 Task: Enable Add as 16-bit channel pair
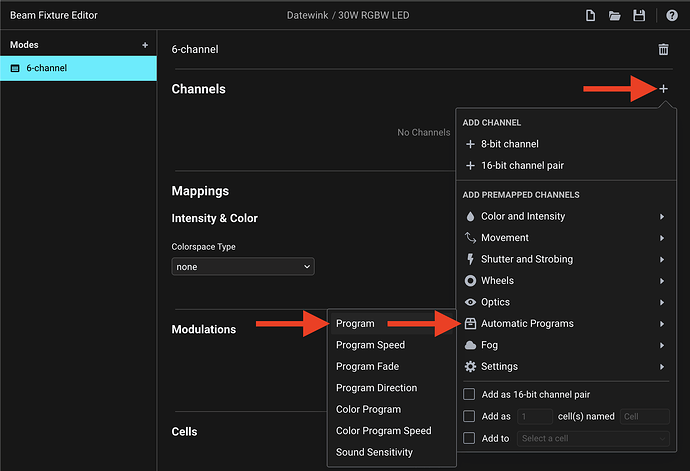(x=469, y=394)
